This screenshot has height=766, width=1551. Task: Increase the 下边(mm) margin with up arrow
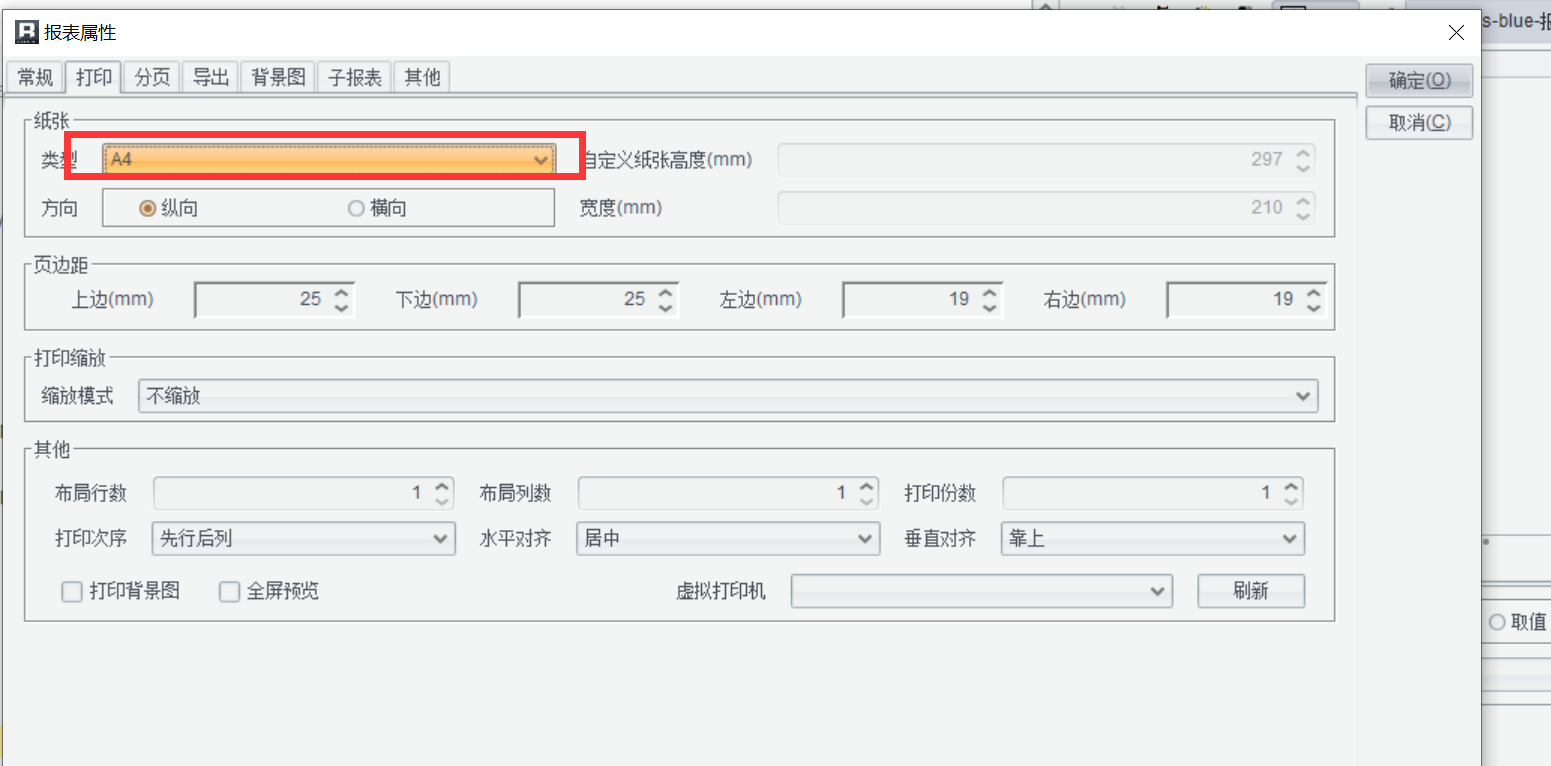[665, 292]
